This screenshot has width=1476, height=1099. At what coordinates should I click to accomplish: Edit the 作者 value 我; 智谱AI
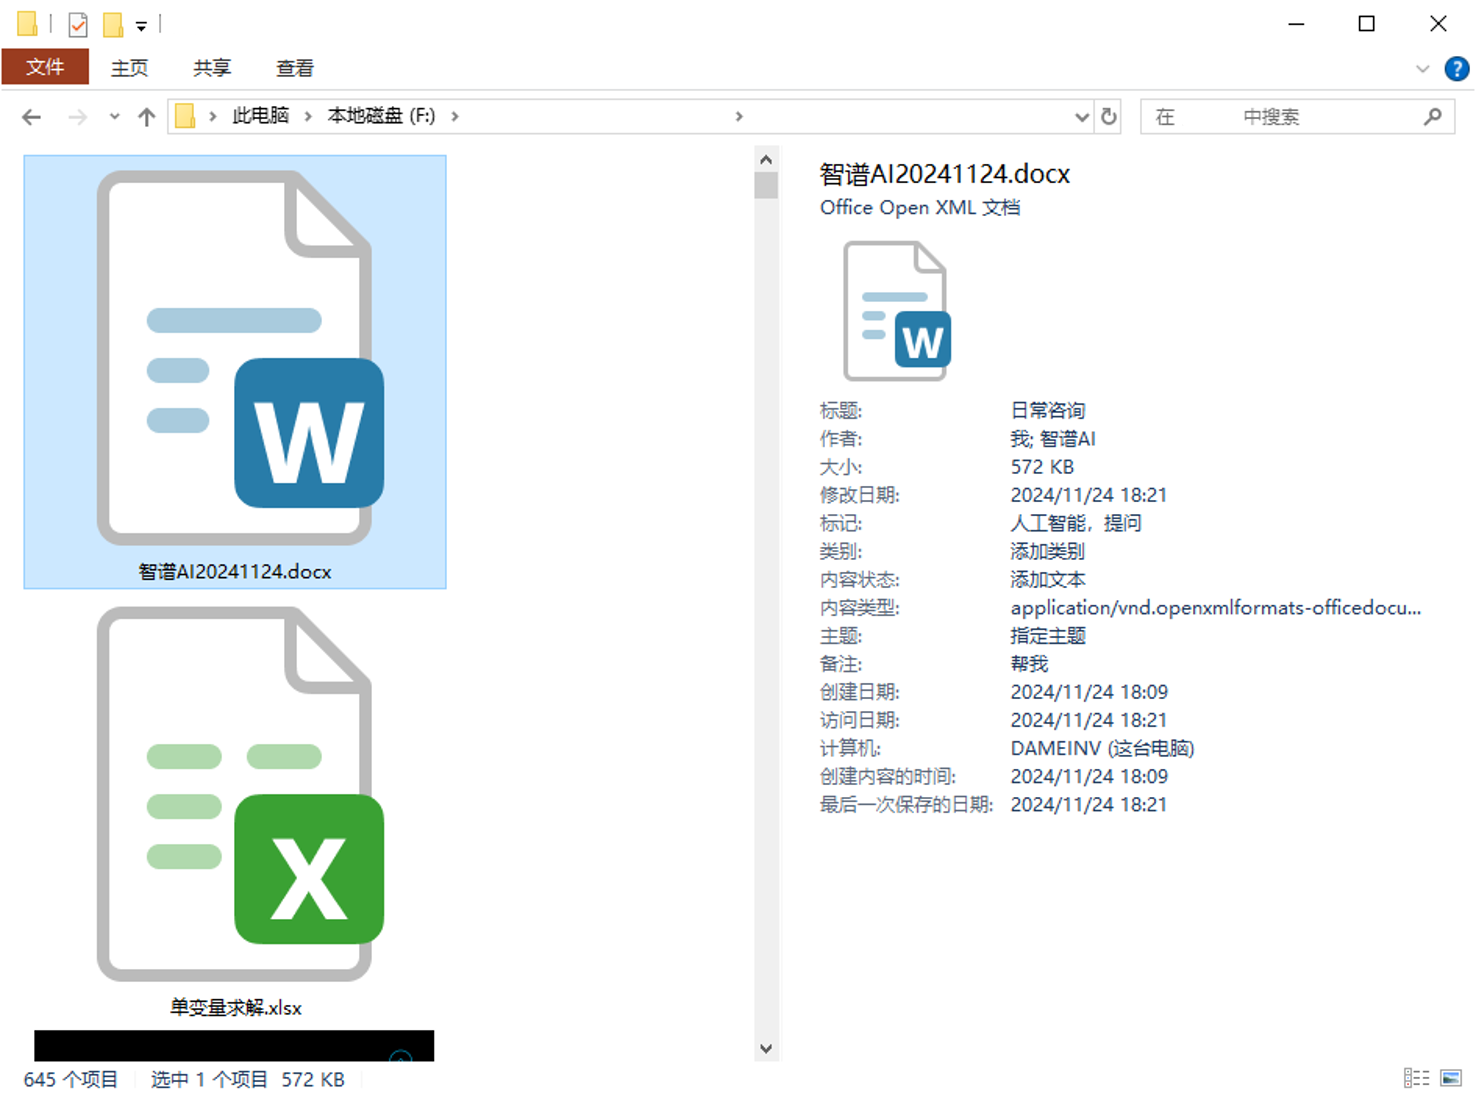(1053, 439)
